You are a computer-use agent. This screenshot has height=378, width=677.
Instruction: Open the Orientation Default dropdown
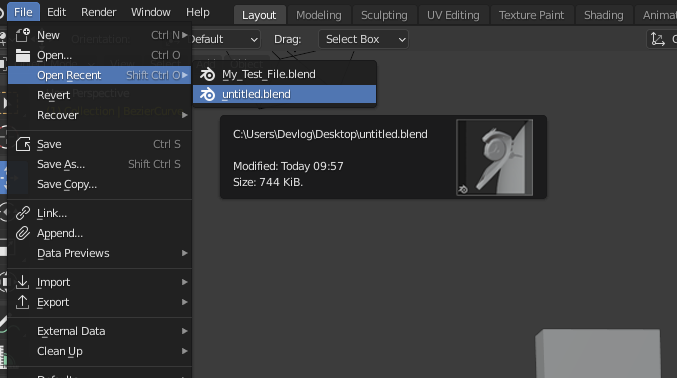[225, 39]
